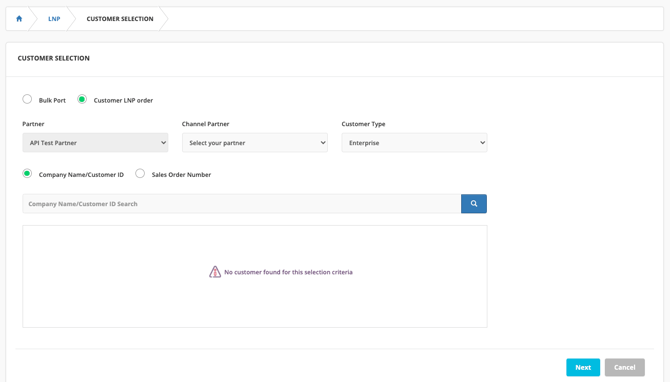The image size is (670, 382).
Task: Focus the Company Name/Customer ID search field
Action: point(241,204)
